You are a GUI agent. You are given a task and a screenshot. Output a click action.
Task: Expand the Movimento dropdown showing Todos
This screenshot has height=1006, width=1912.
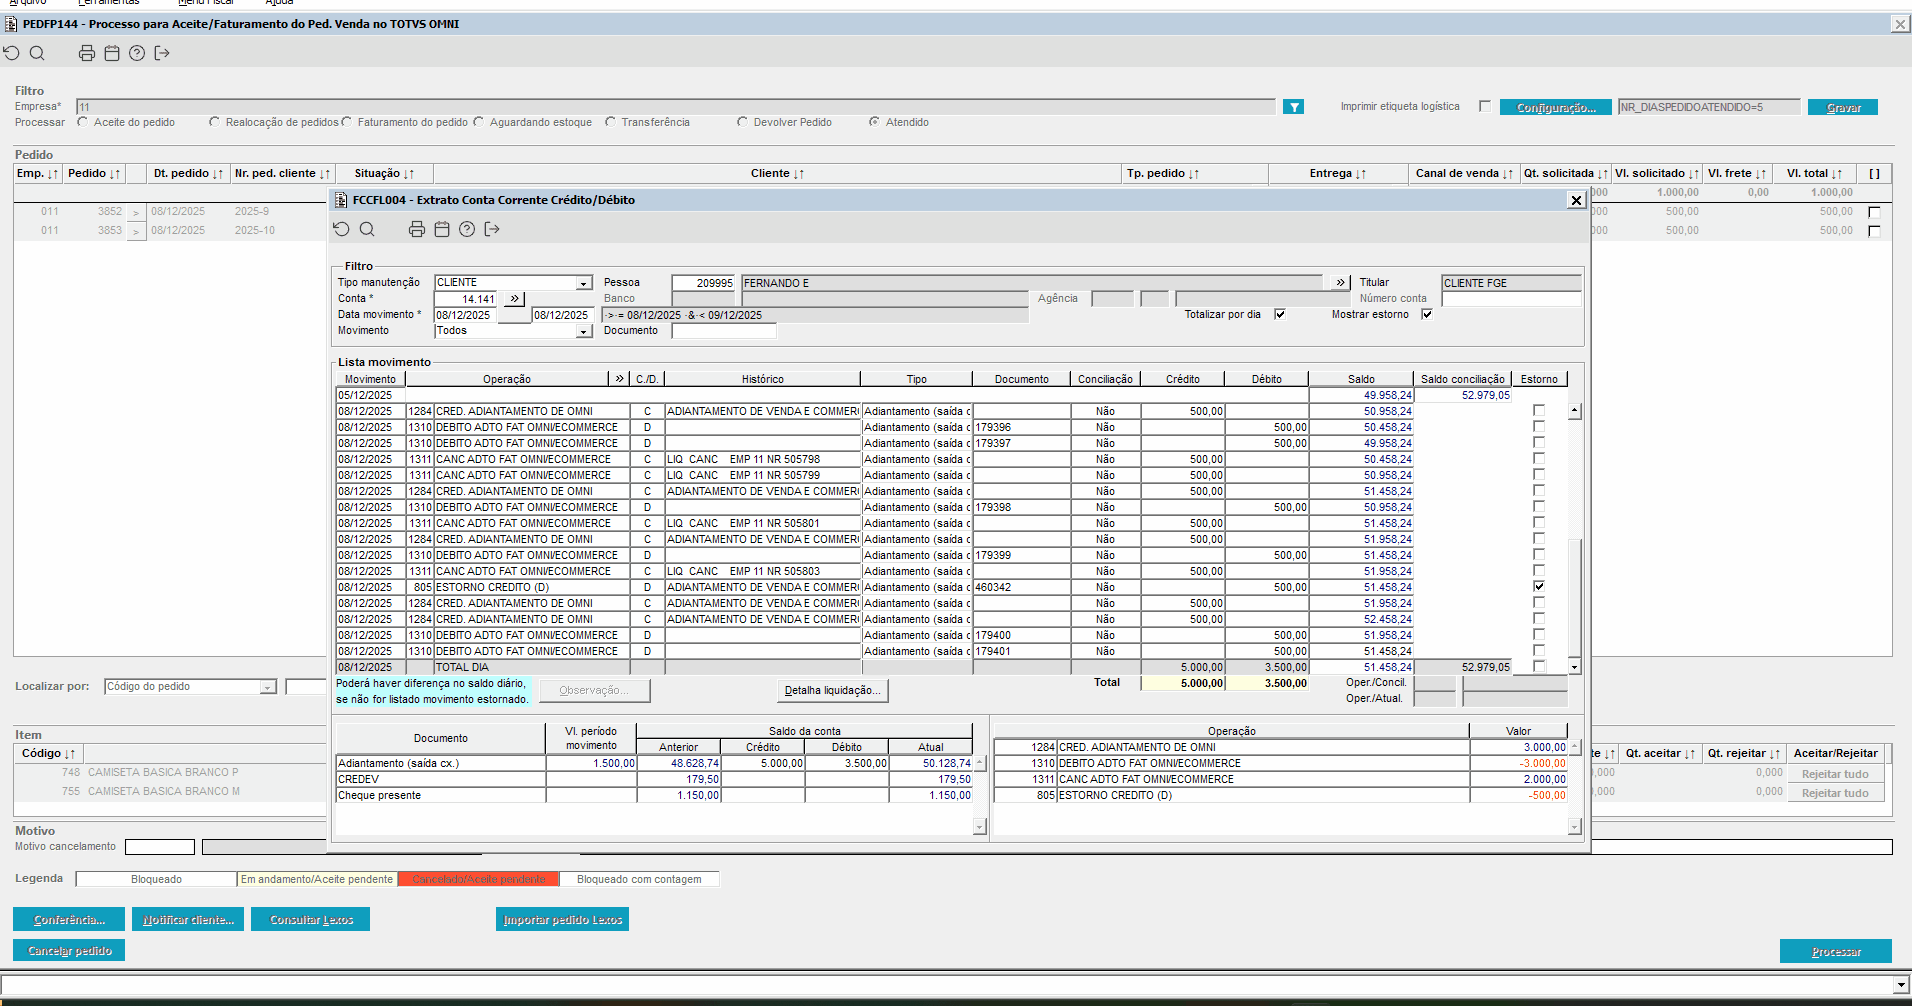tap(584, 331)
